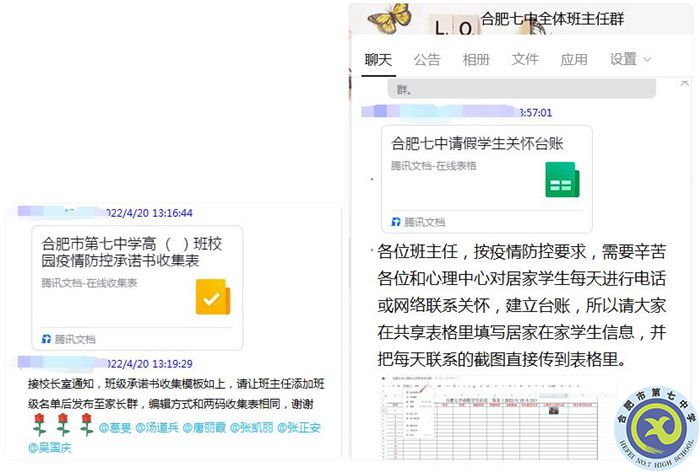Click the green spreadsheet document icon
Image resolution: width=700 pixels, height=472 pixels.
point(562,182)
